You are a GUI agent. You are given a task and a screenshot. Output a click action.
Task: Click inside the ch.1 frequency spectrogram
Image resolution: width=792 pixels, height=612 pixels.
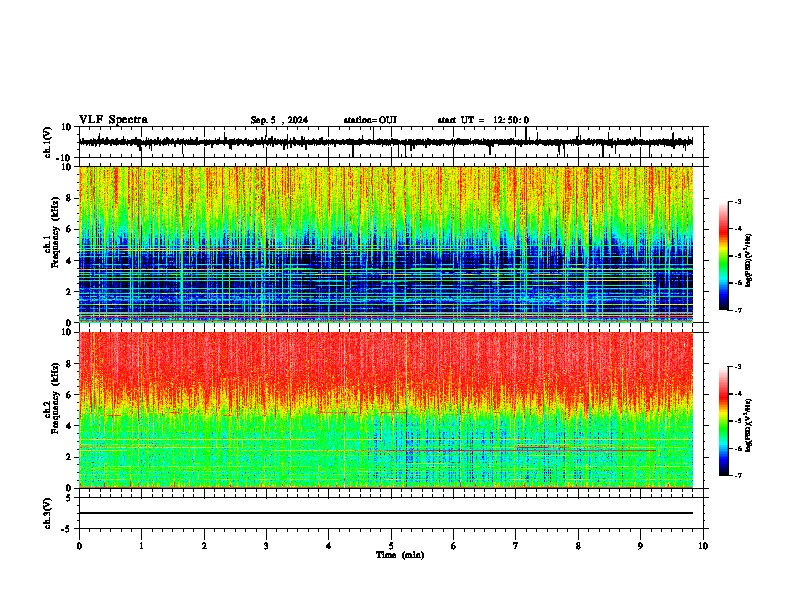click(x=386, y=244)
